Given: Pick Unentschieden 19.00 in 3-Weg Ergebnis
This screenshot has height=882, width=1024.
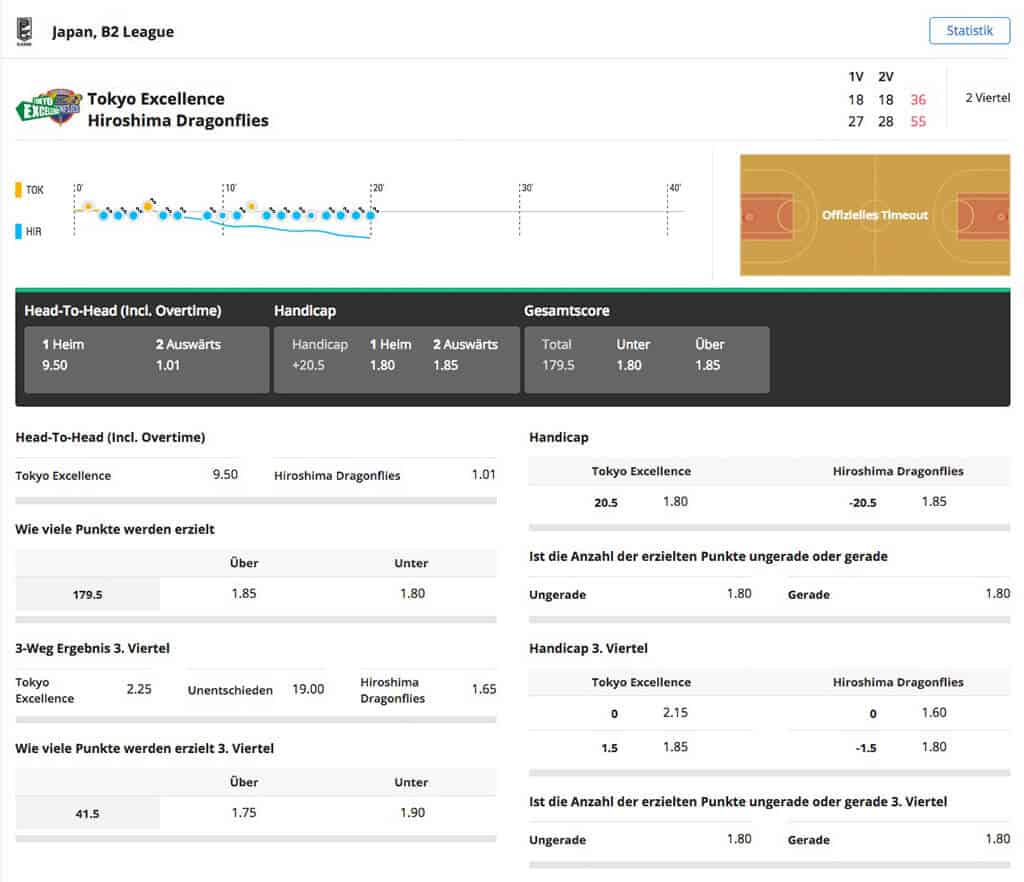Looking at the screenshot, I should [255, 689].
